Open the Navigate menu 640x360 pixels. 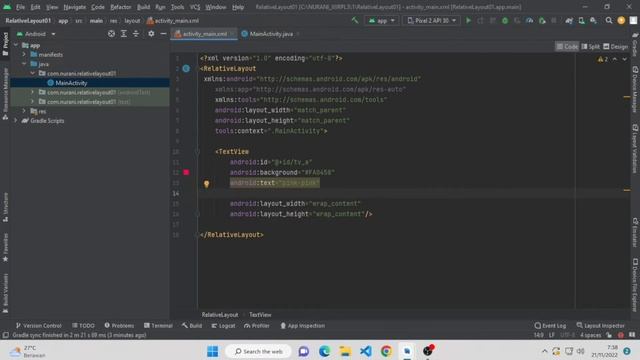pyautogui.click(x=75, y=7)
